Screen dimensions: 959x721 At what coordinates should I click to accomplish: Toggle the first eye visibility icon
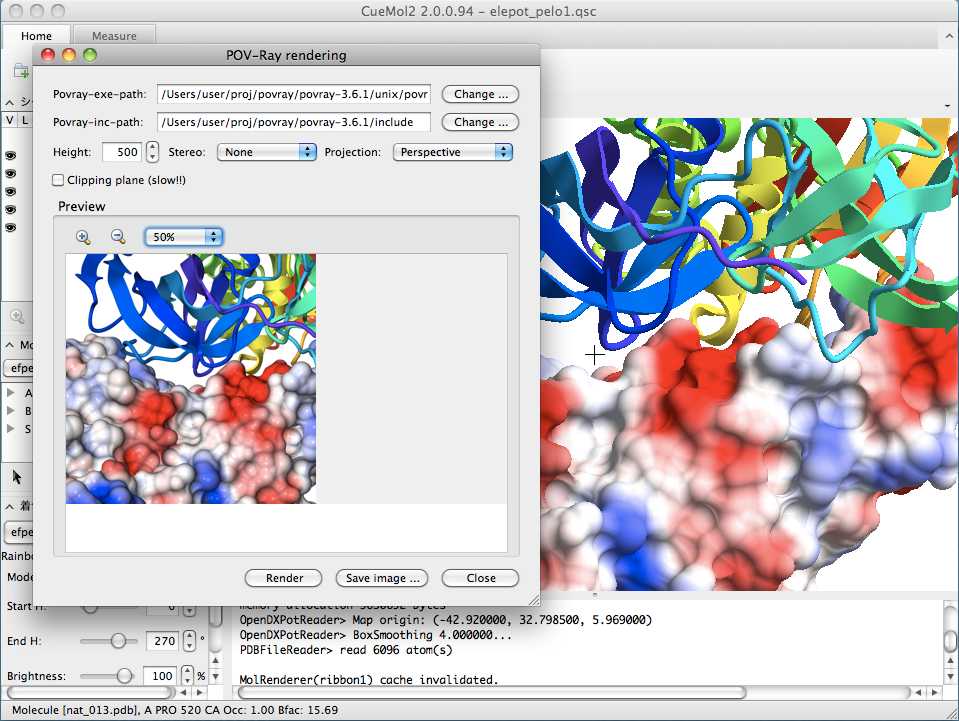11,156
